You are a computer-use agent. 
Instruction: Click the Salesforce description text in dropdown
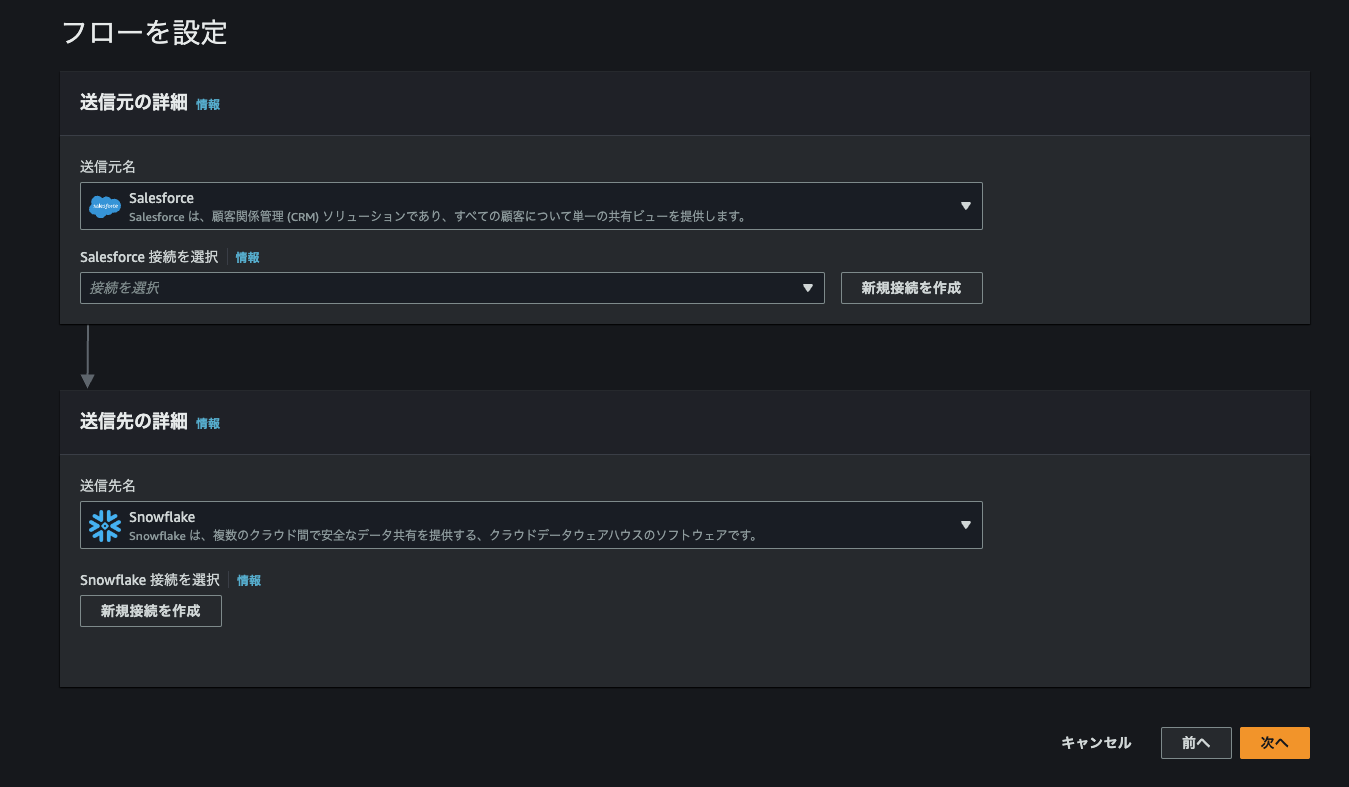coord(438,216)
